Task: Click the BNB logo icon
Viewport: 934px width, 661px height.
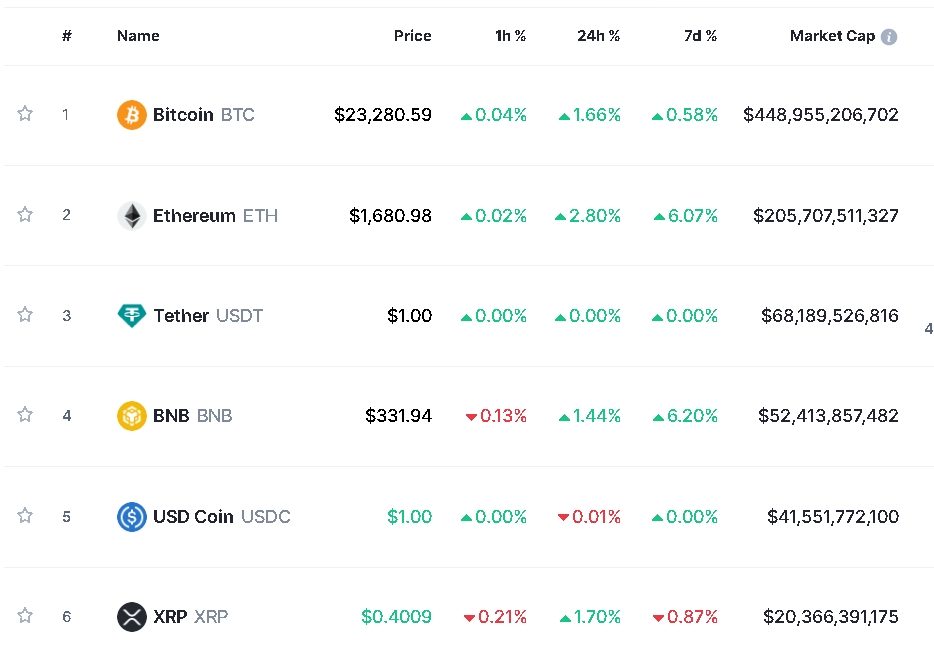Action: point(132,415)
